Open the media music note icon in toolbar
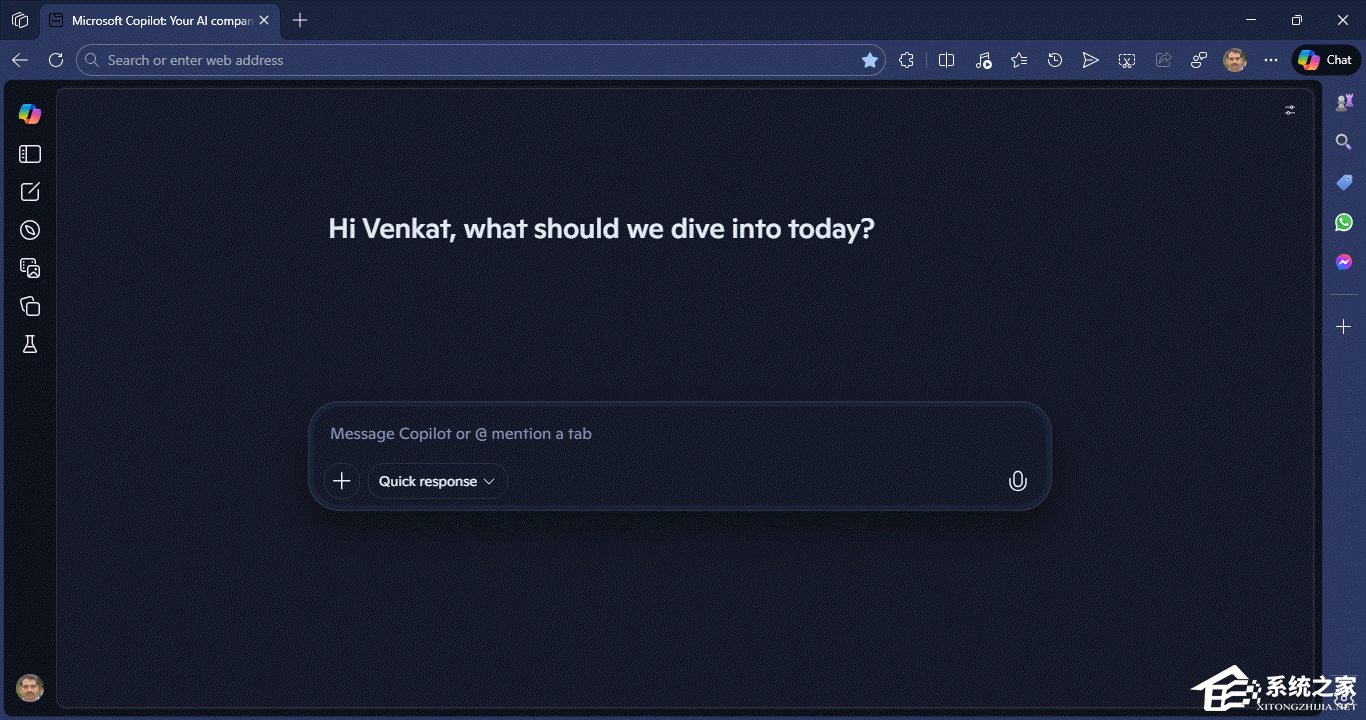The image size is (1366, 720). [983, 60]
